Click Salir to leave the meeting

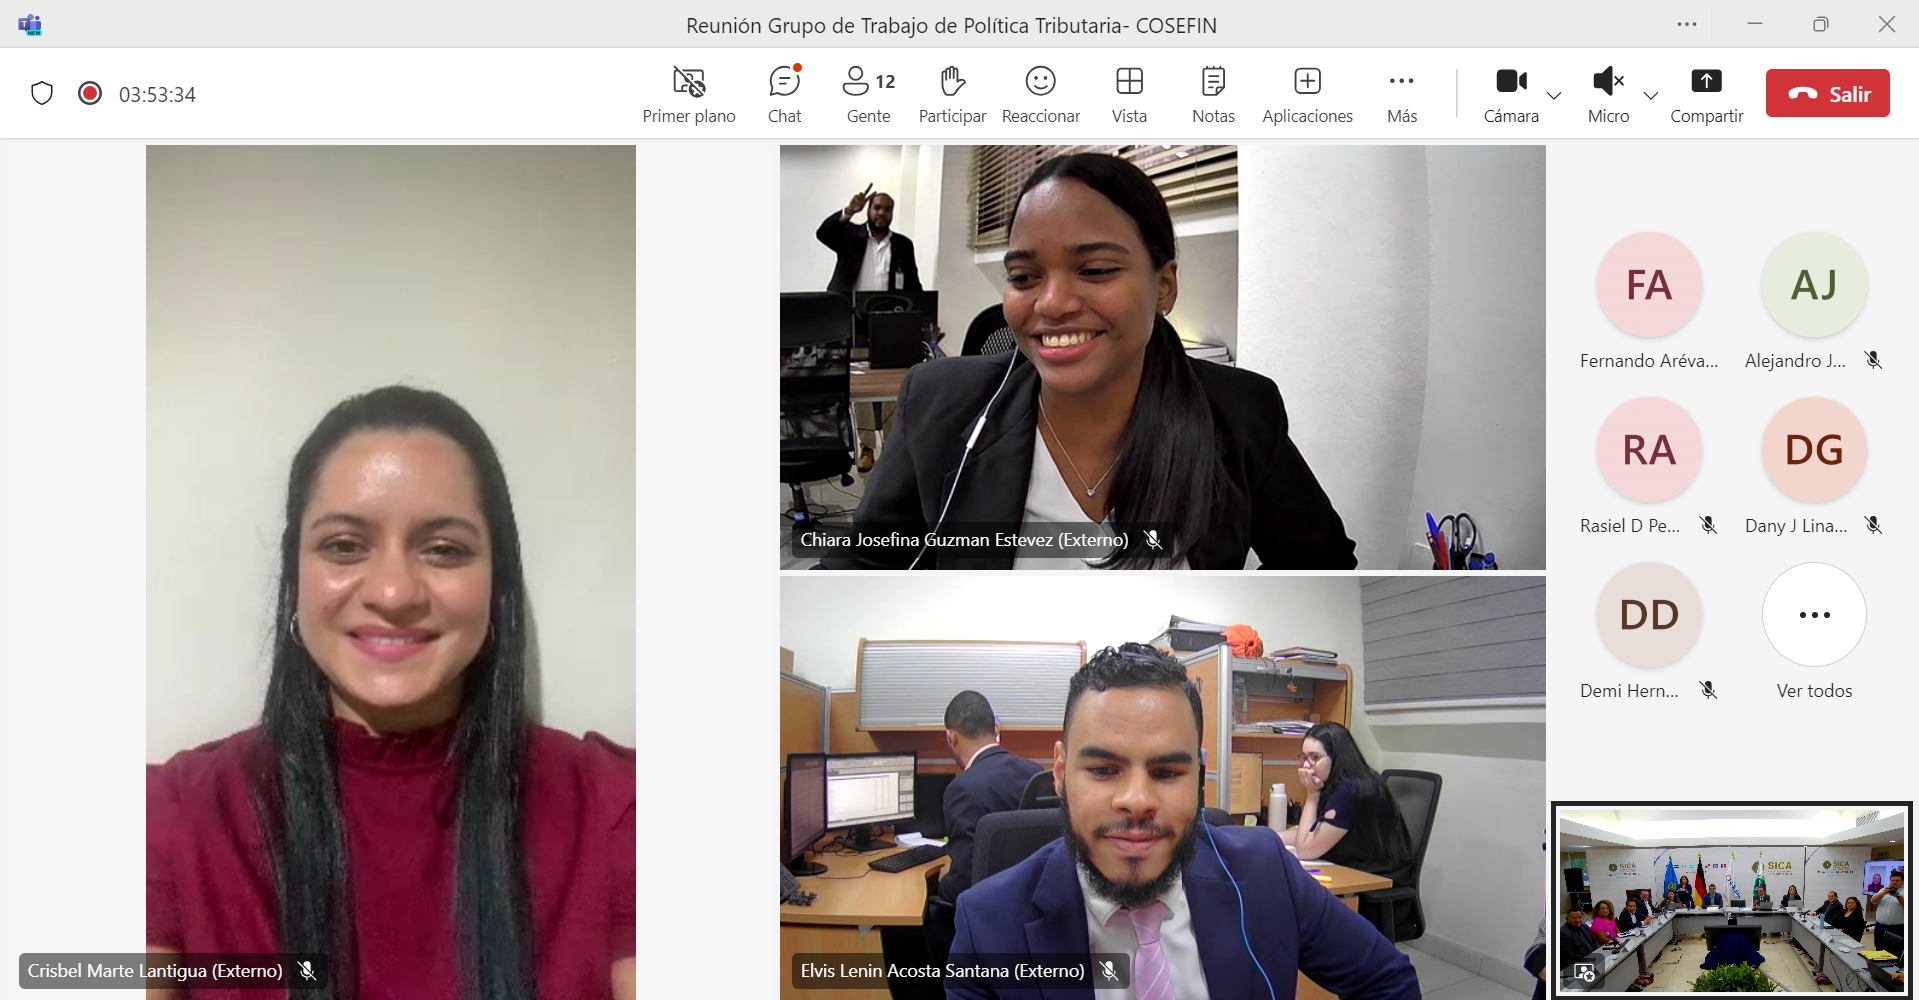coord(1827,94)
